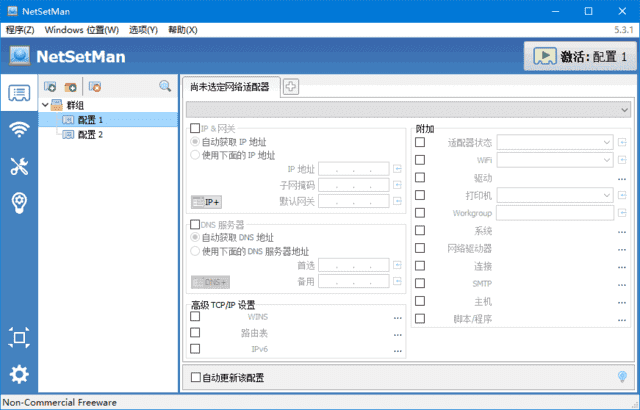Get current 适配器状态 value icon
Image resolution: width=640 pixels, height=410 pixels.
[x=622, y=142]
